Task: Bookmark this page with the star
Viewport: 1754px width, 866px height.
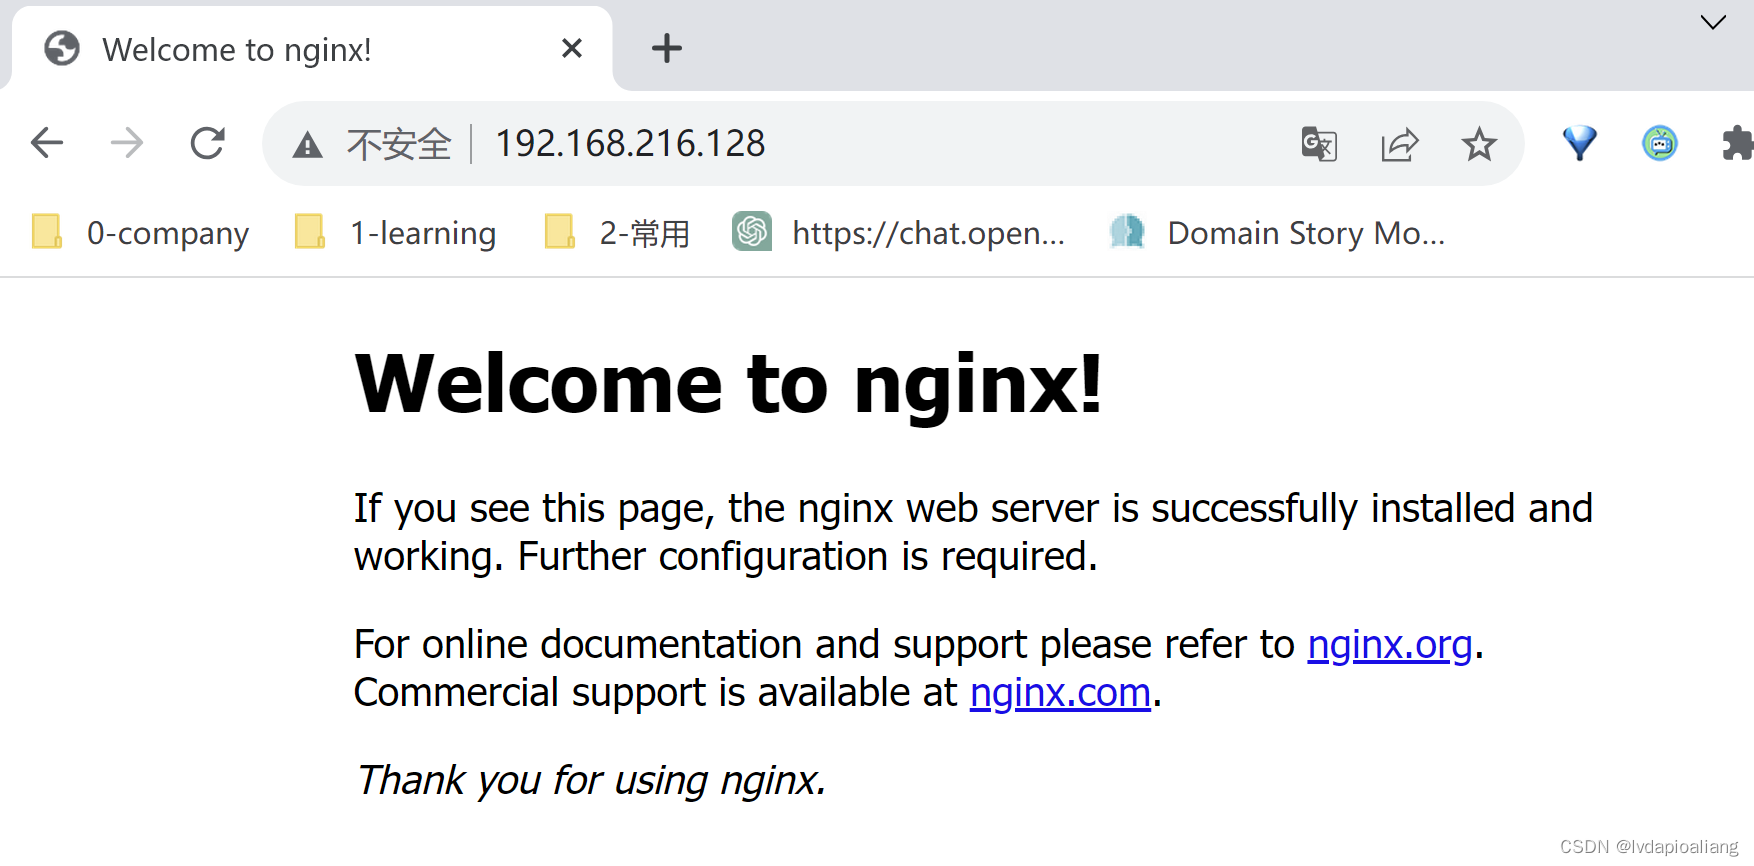Action: click(x=1479, y=144)
